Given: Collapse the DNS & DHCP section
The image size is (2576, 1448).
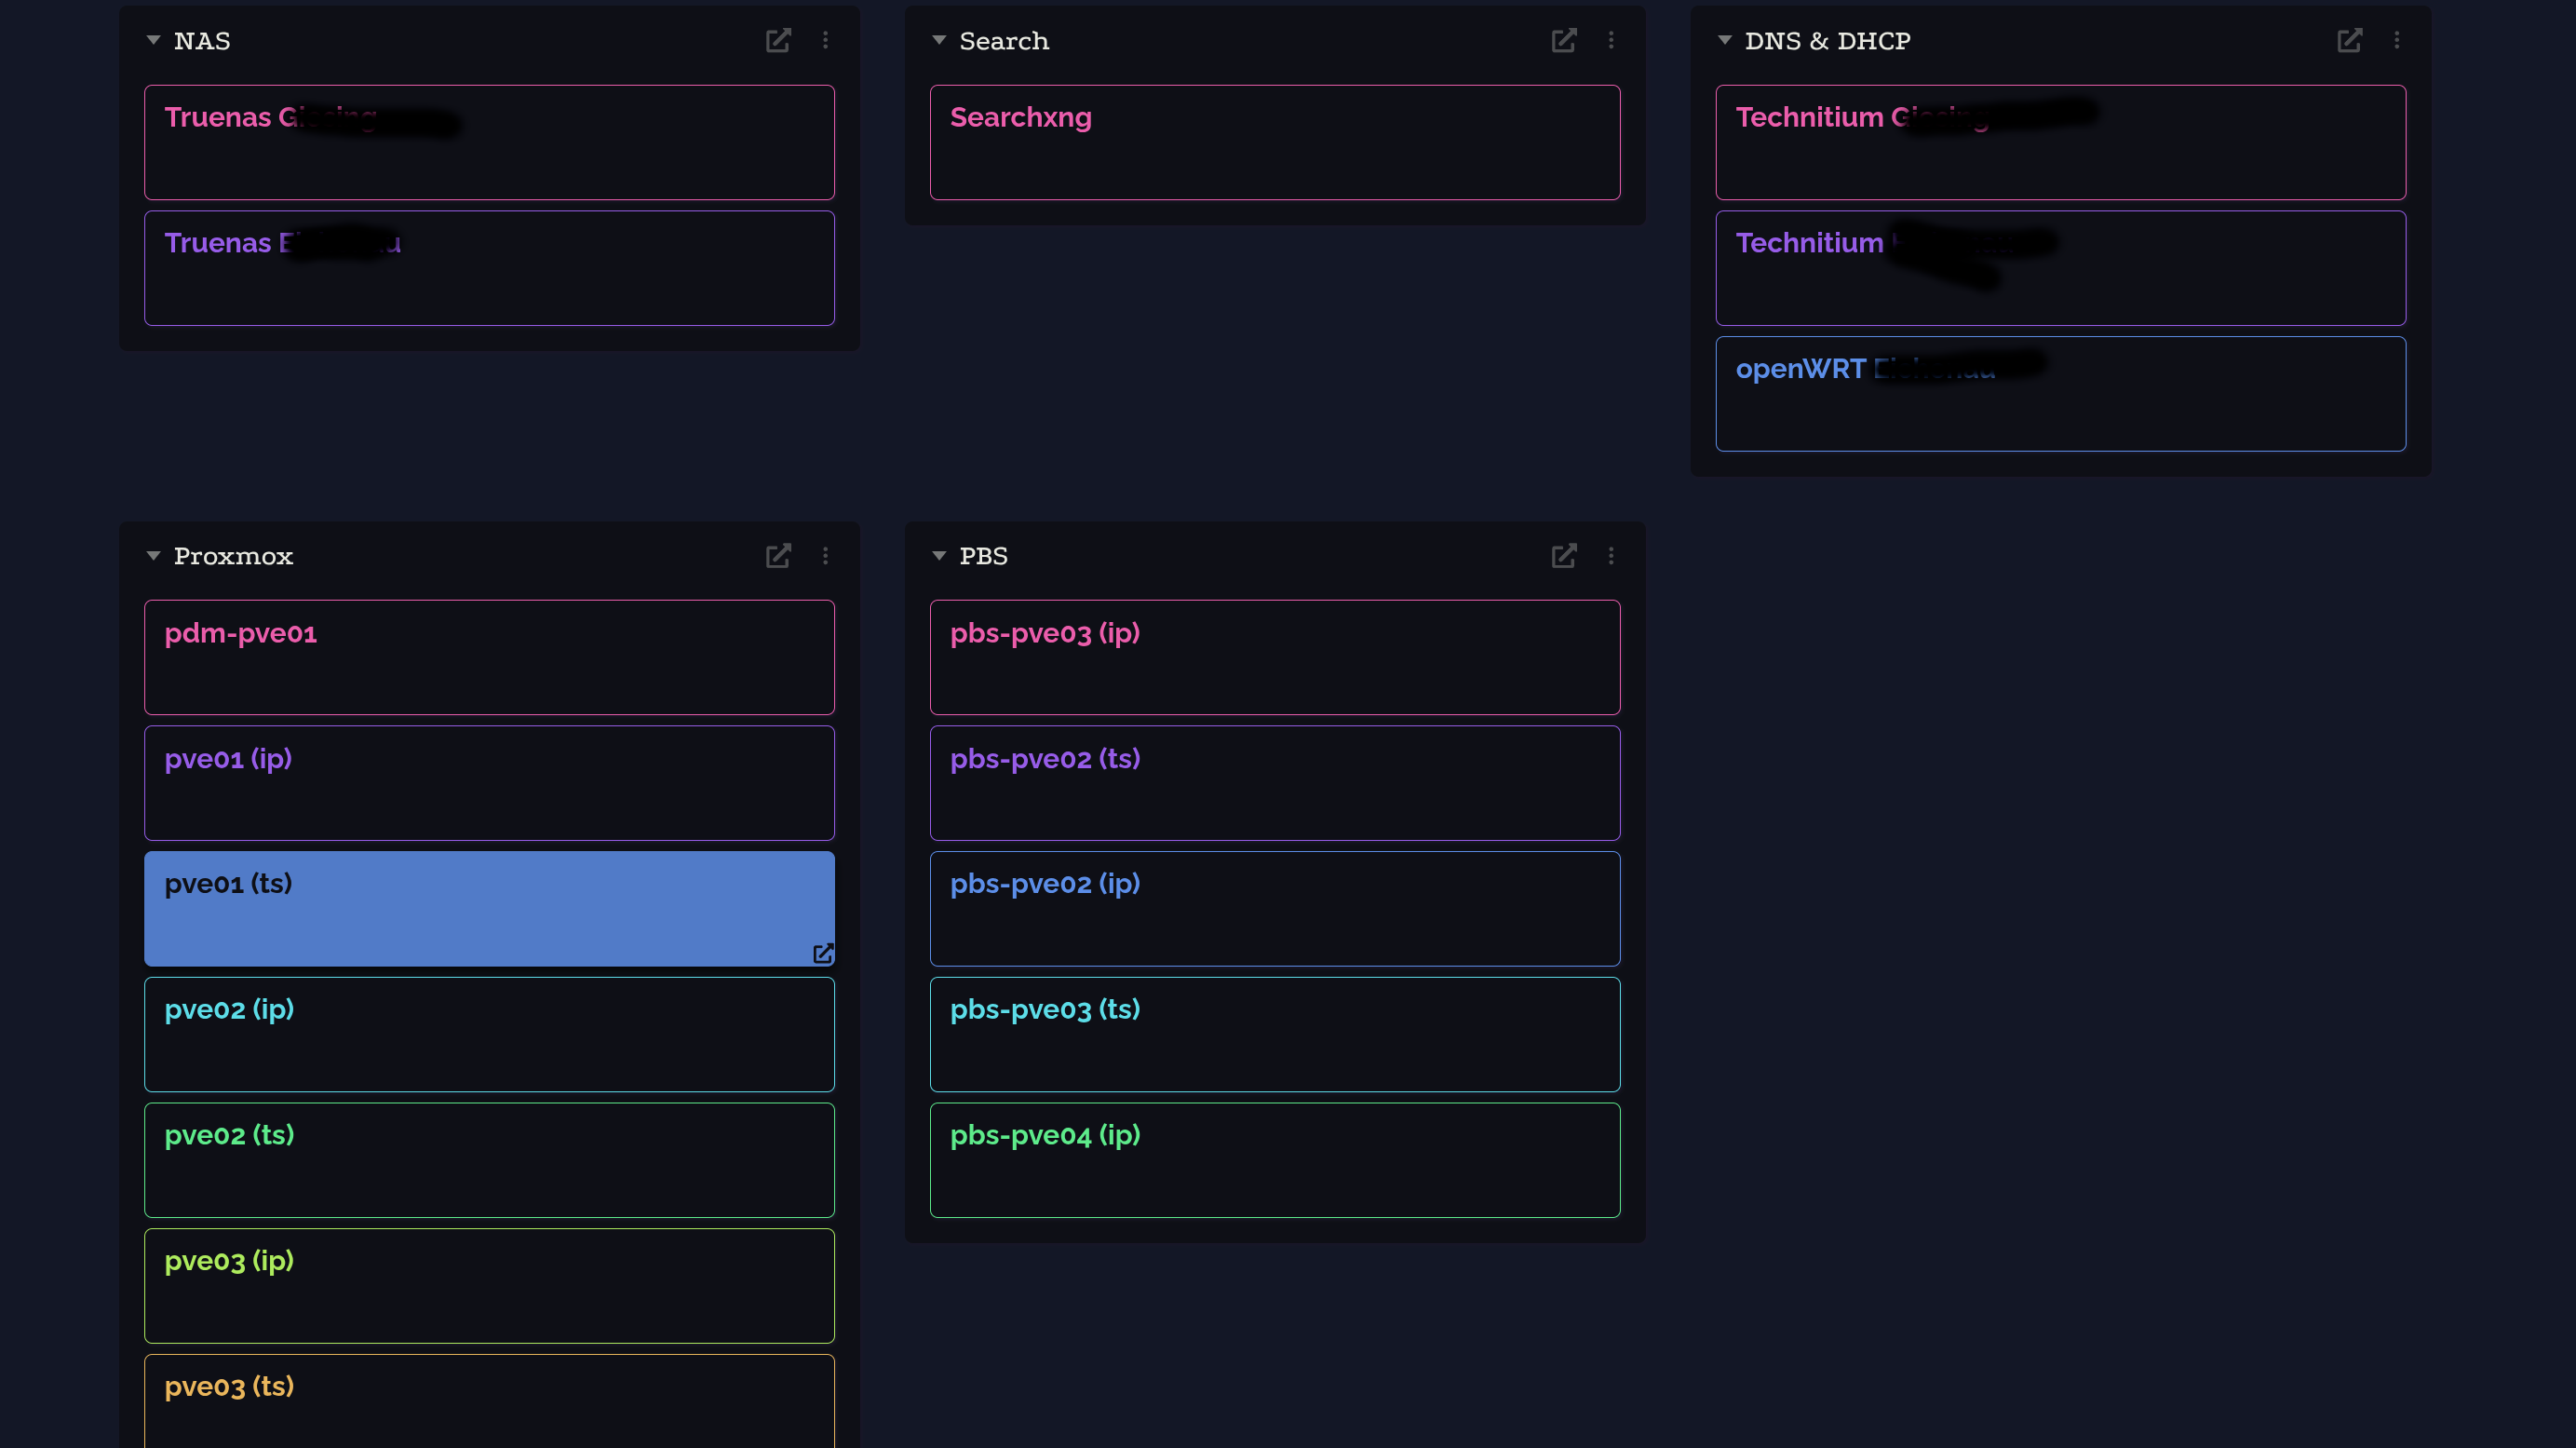Looking at the screenshot, I should click(1725, 40).
